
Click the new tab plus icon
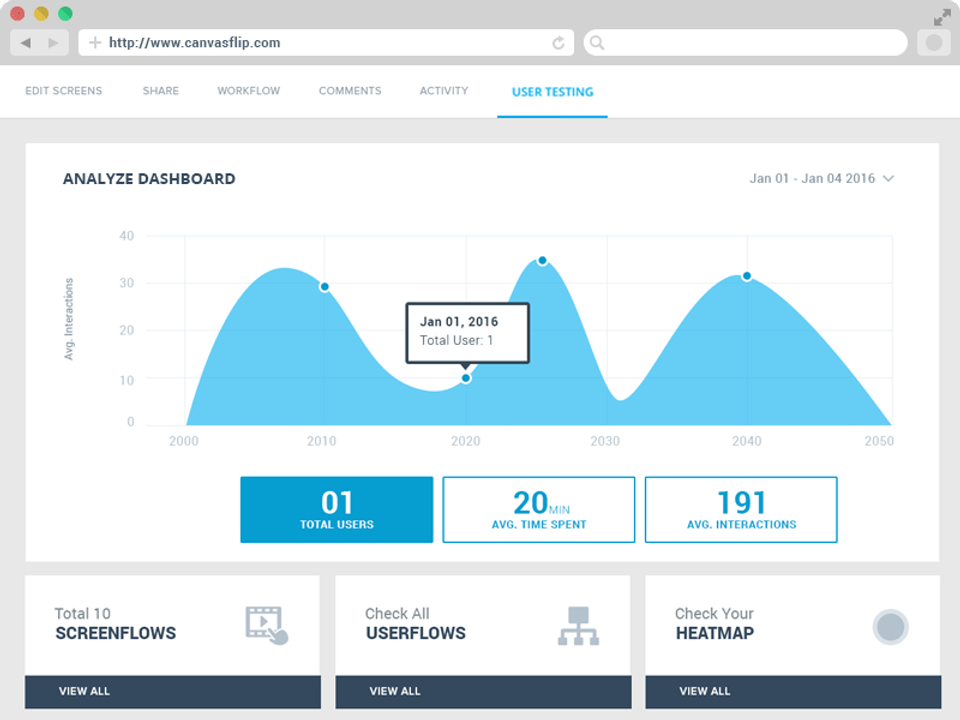pyautogui.click(x=95, y=43)
